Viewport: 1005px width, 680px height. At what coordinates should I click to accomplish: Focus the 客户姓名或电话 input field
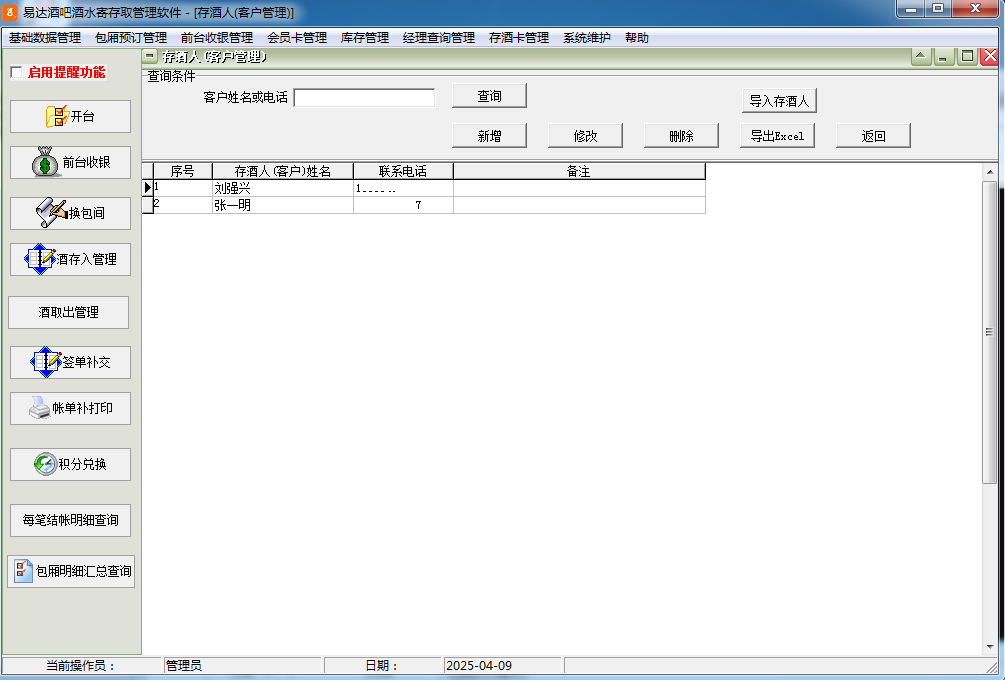click(364, 98)
